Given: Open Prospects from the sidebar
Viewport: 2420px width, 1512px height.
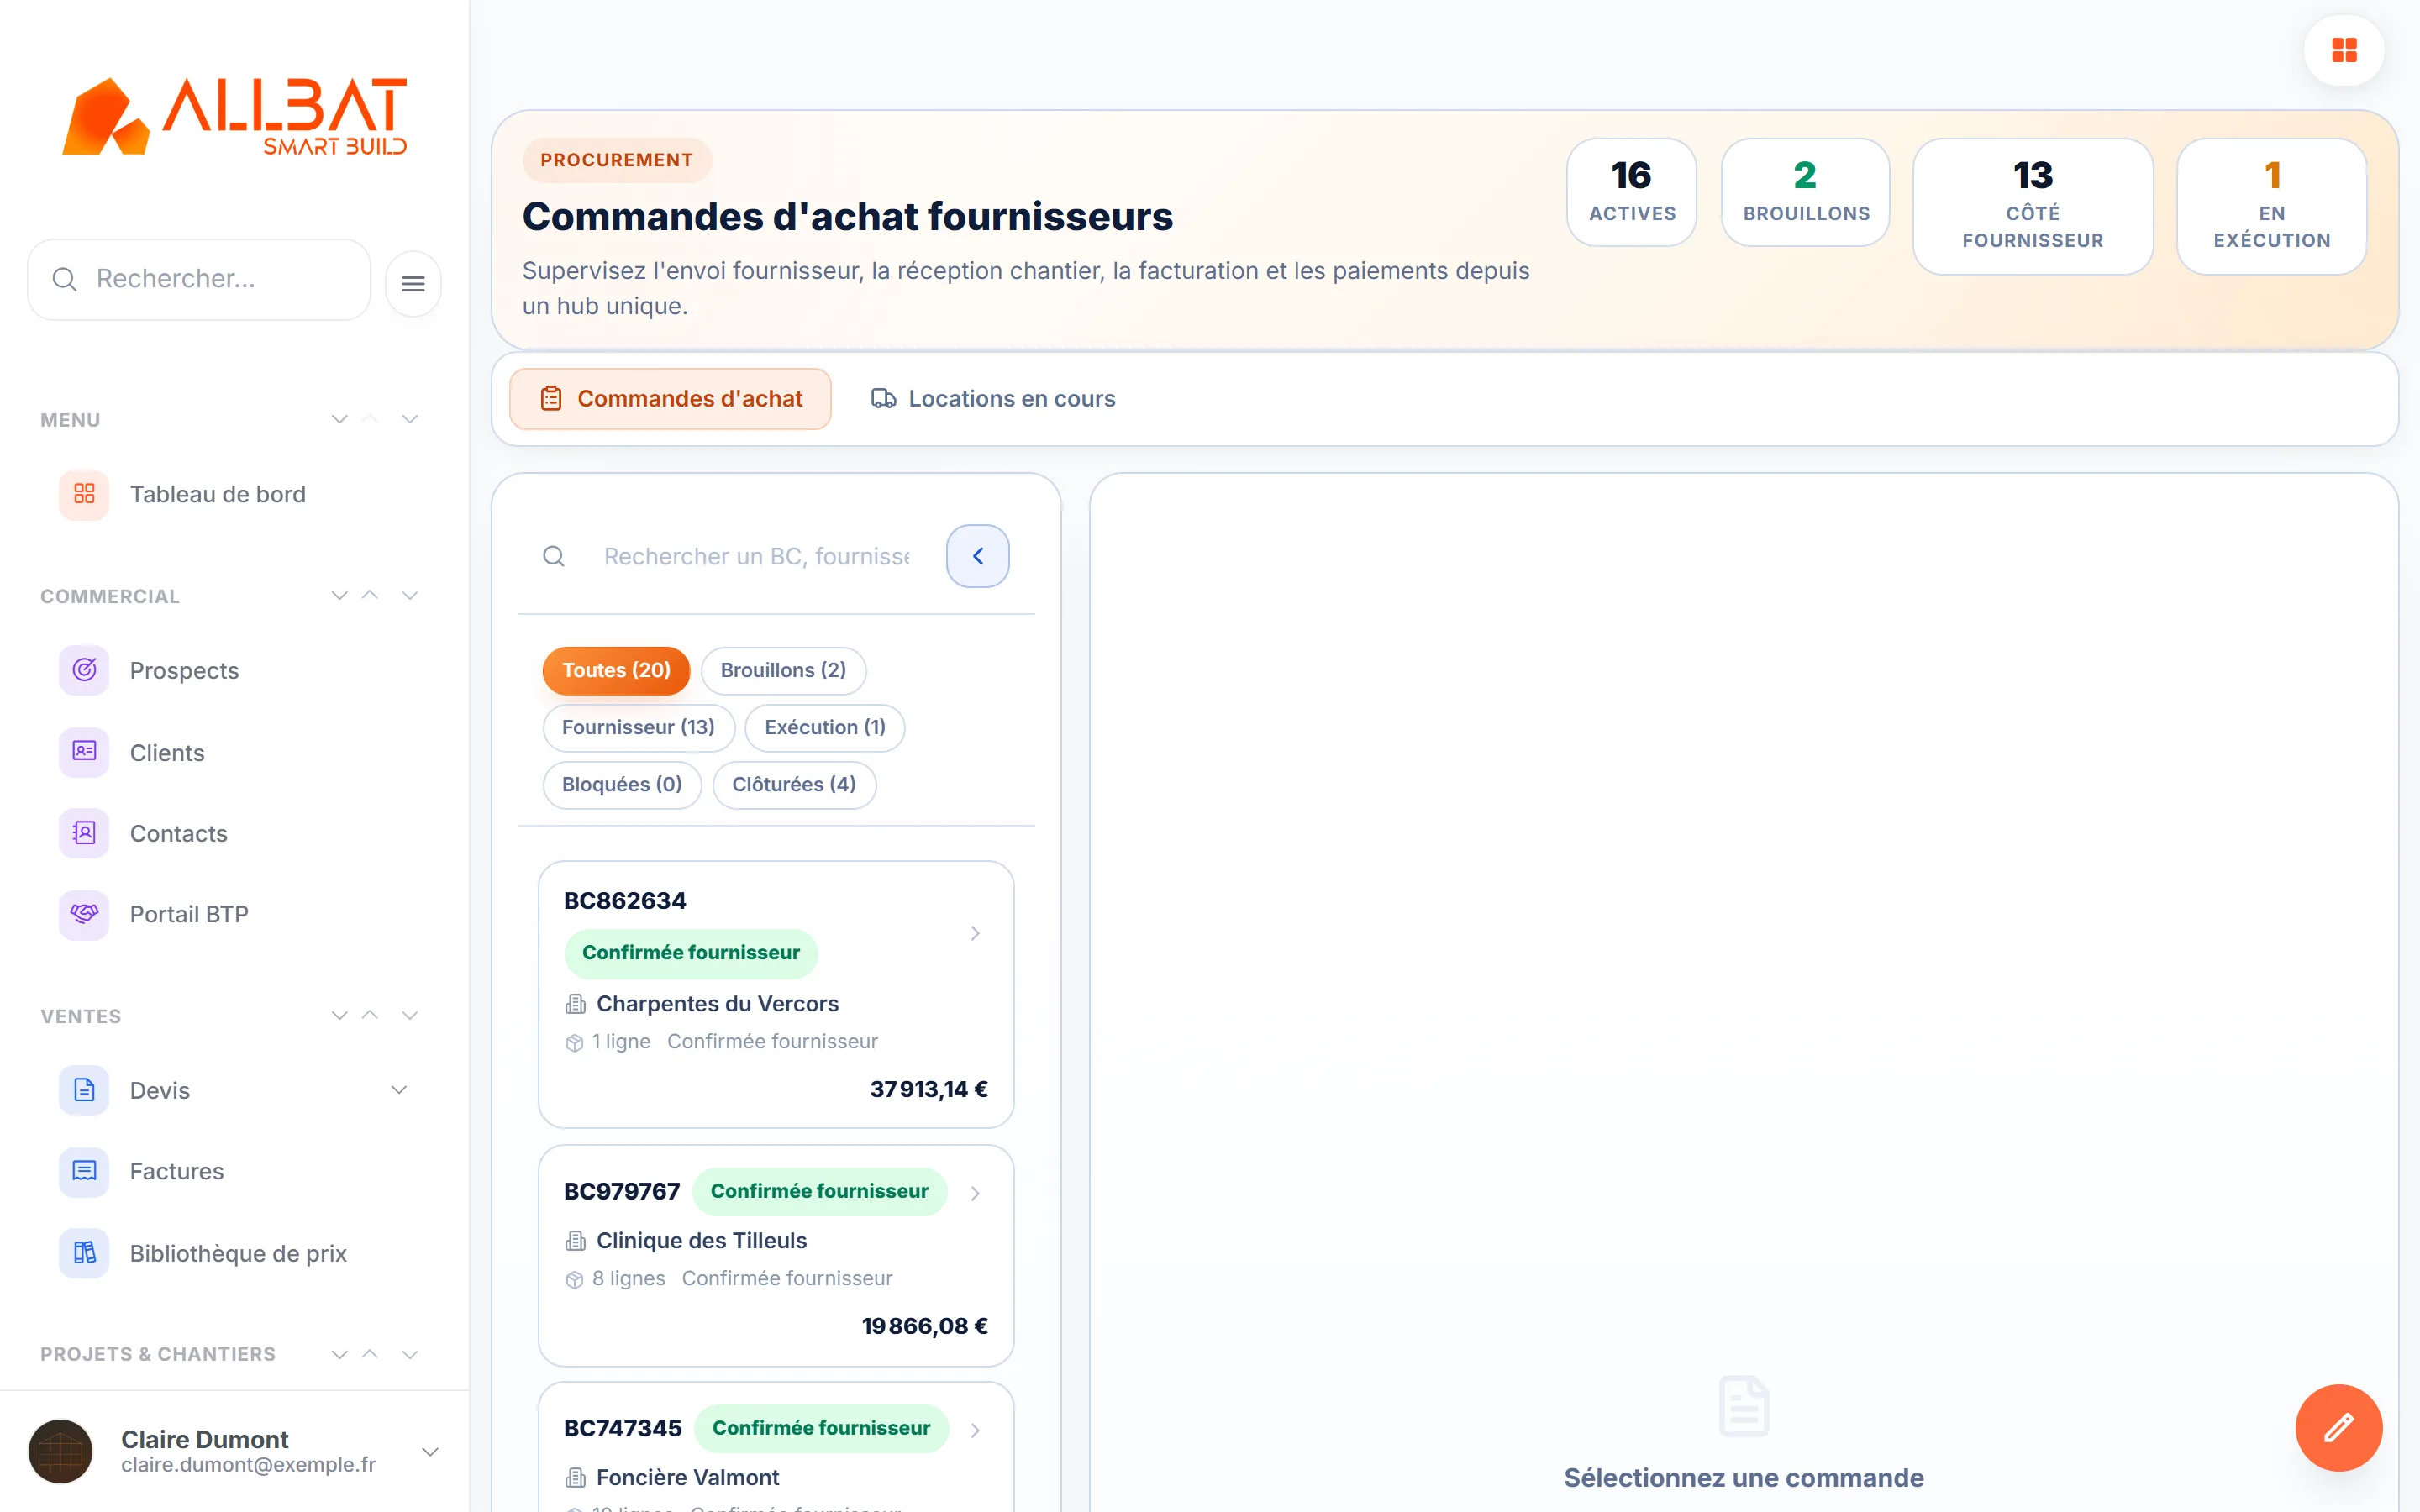Looking at the screenshot, I should pyautogui.click(x=184, y=670).
